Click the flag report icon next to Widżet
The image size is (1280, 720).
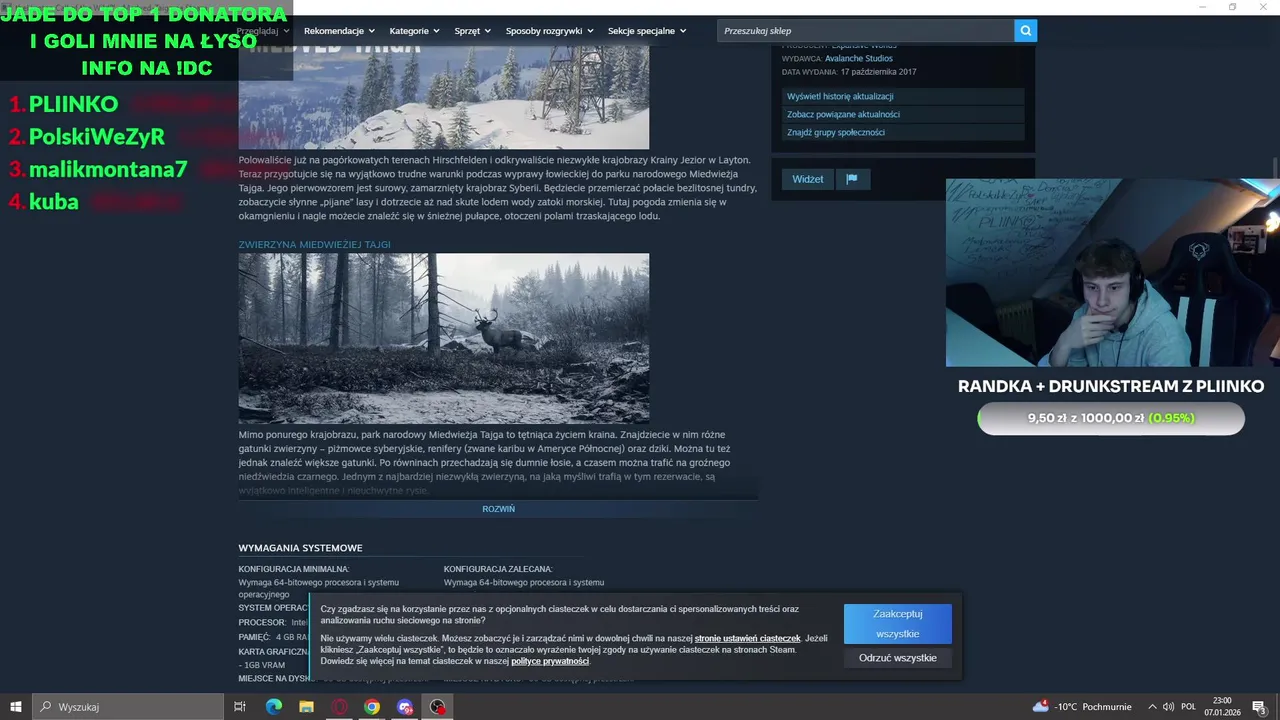coord(852,179)
